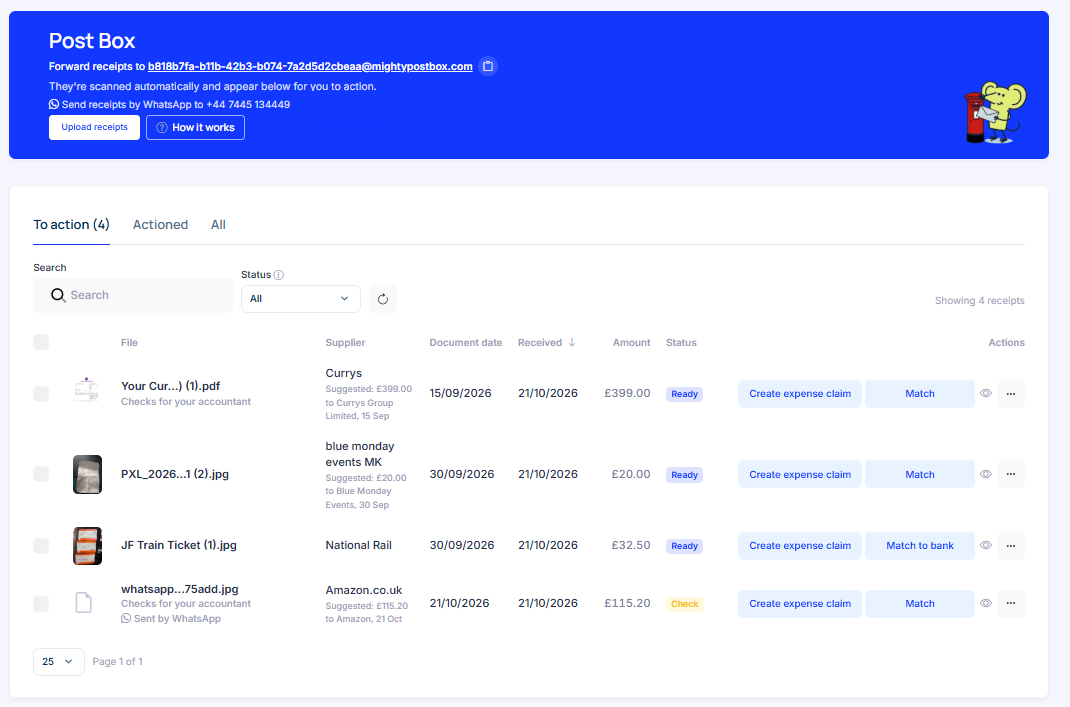Tick the checkbox for whatsapp...75add.jpg
This screenshot has width=1070, height=707.
point(41,603)
